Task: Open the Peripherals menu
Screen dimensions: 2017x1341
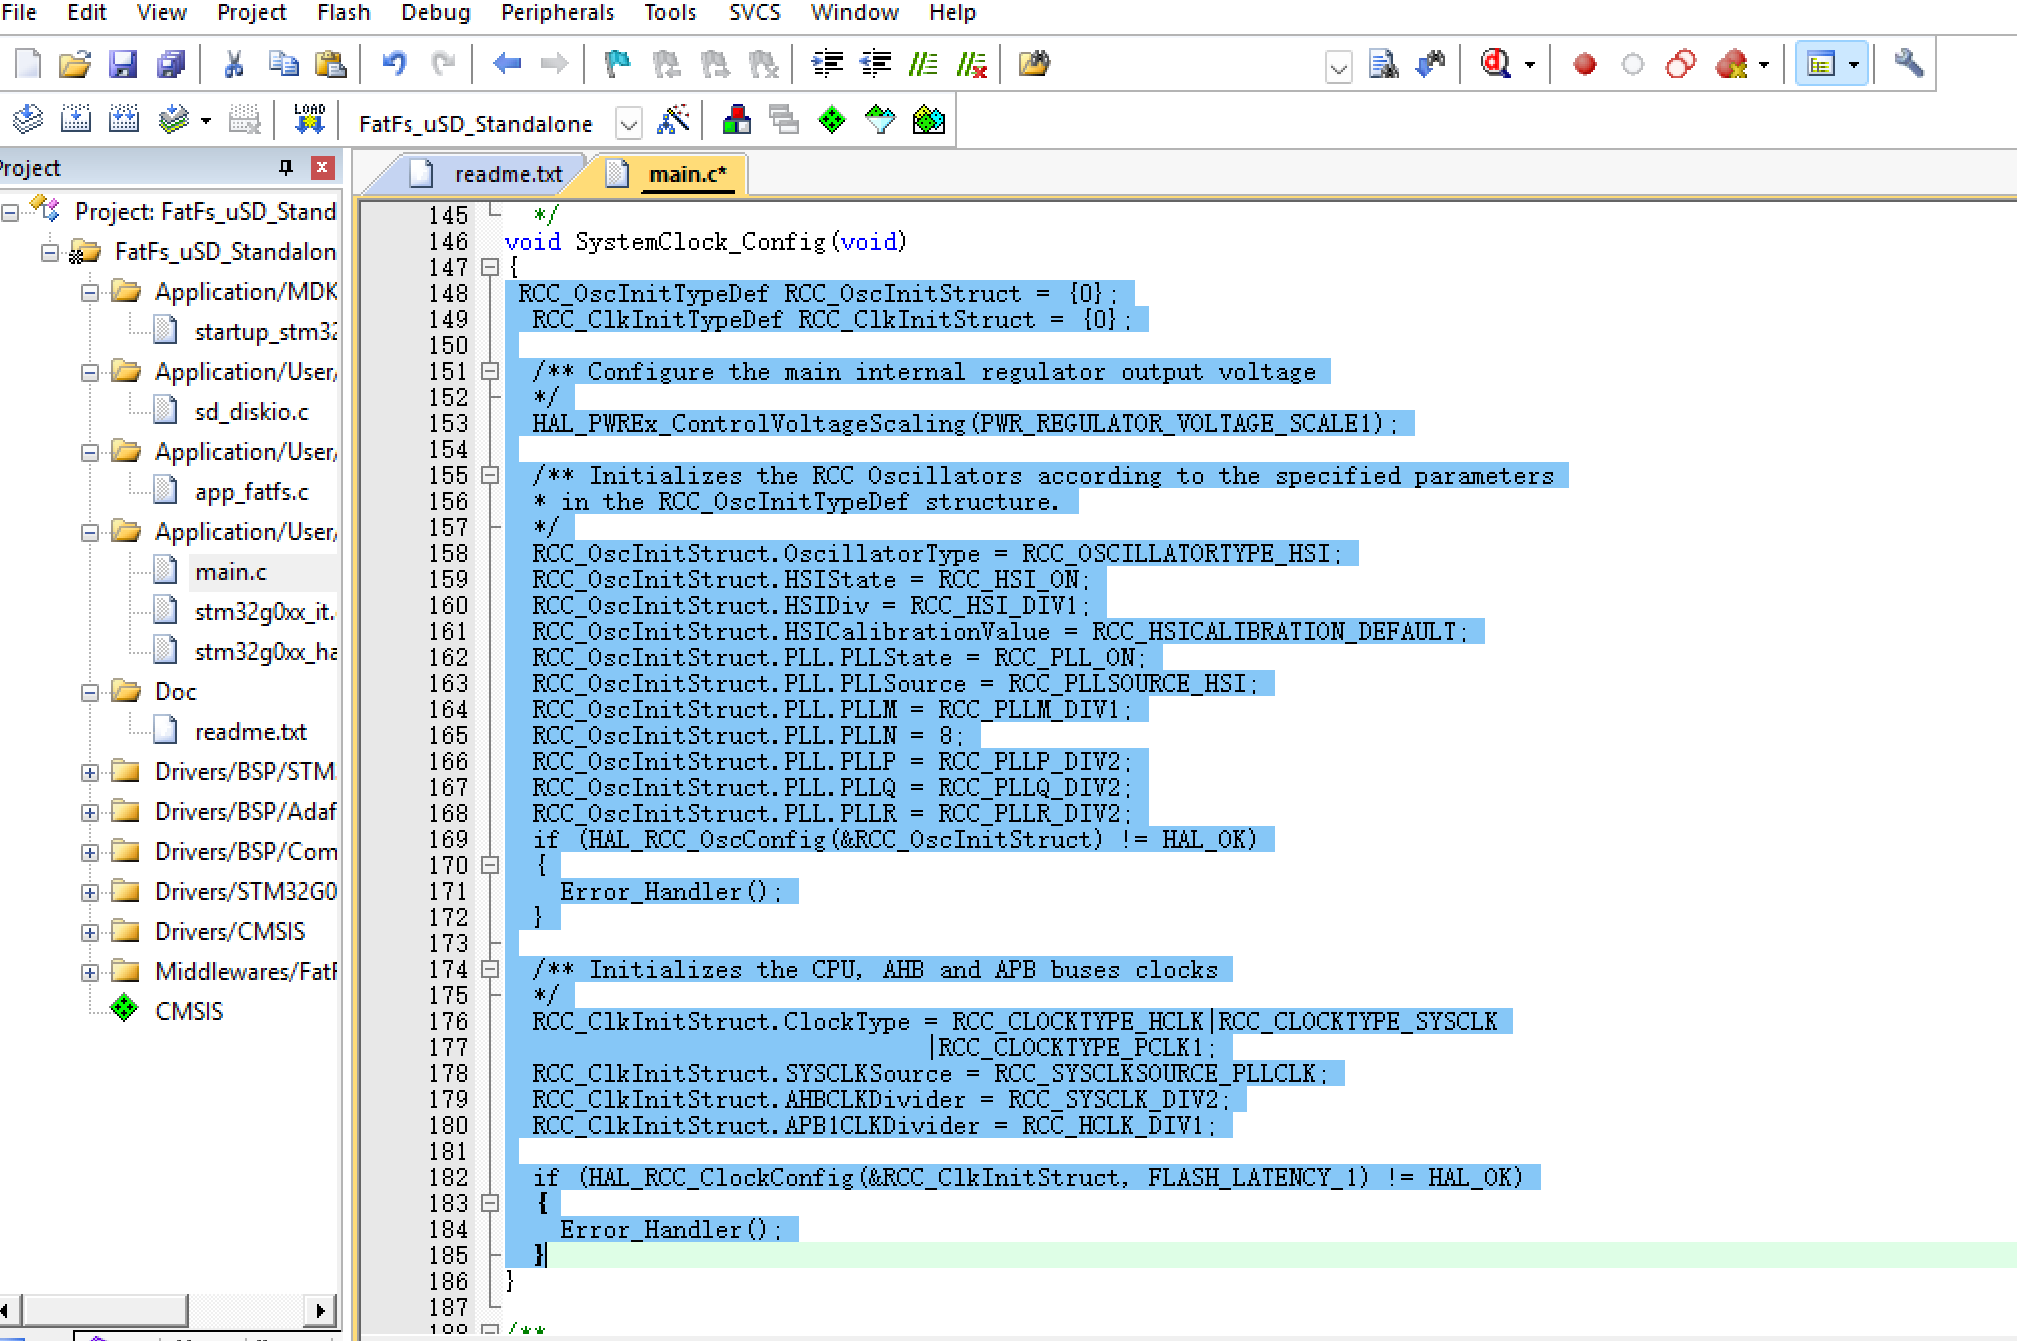Action: pos(557,13)
